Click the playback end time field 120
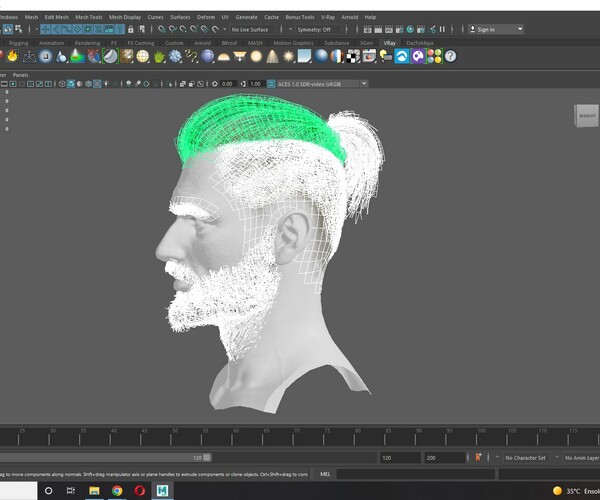The height and width of the screenshot is (500, 600). (x=400, y=458)
